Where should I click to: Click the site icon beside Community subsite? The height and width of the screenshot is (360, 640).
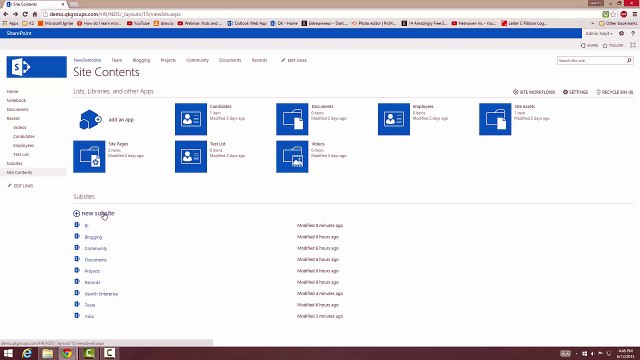tap(77, 248)
